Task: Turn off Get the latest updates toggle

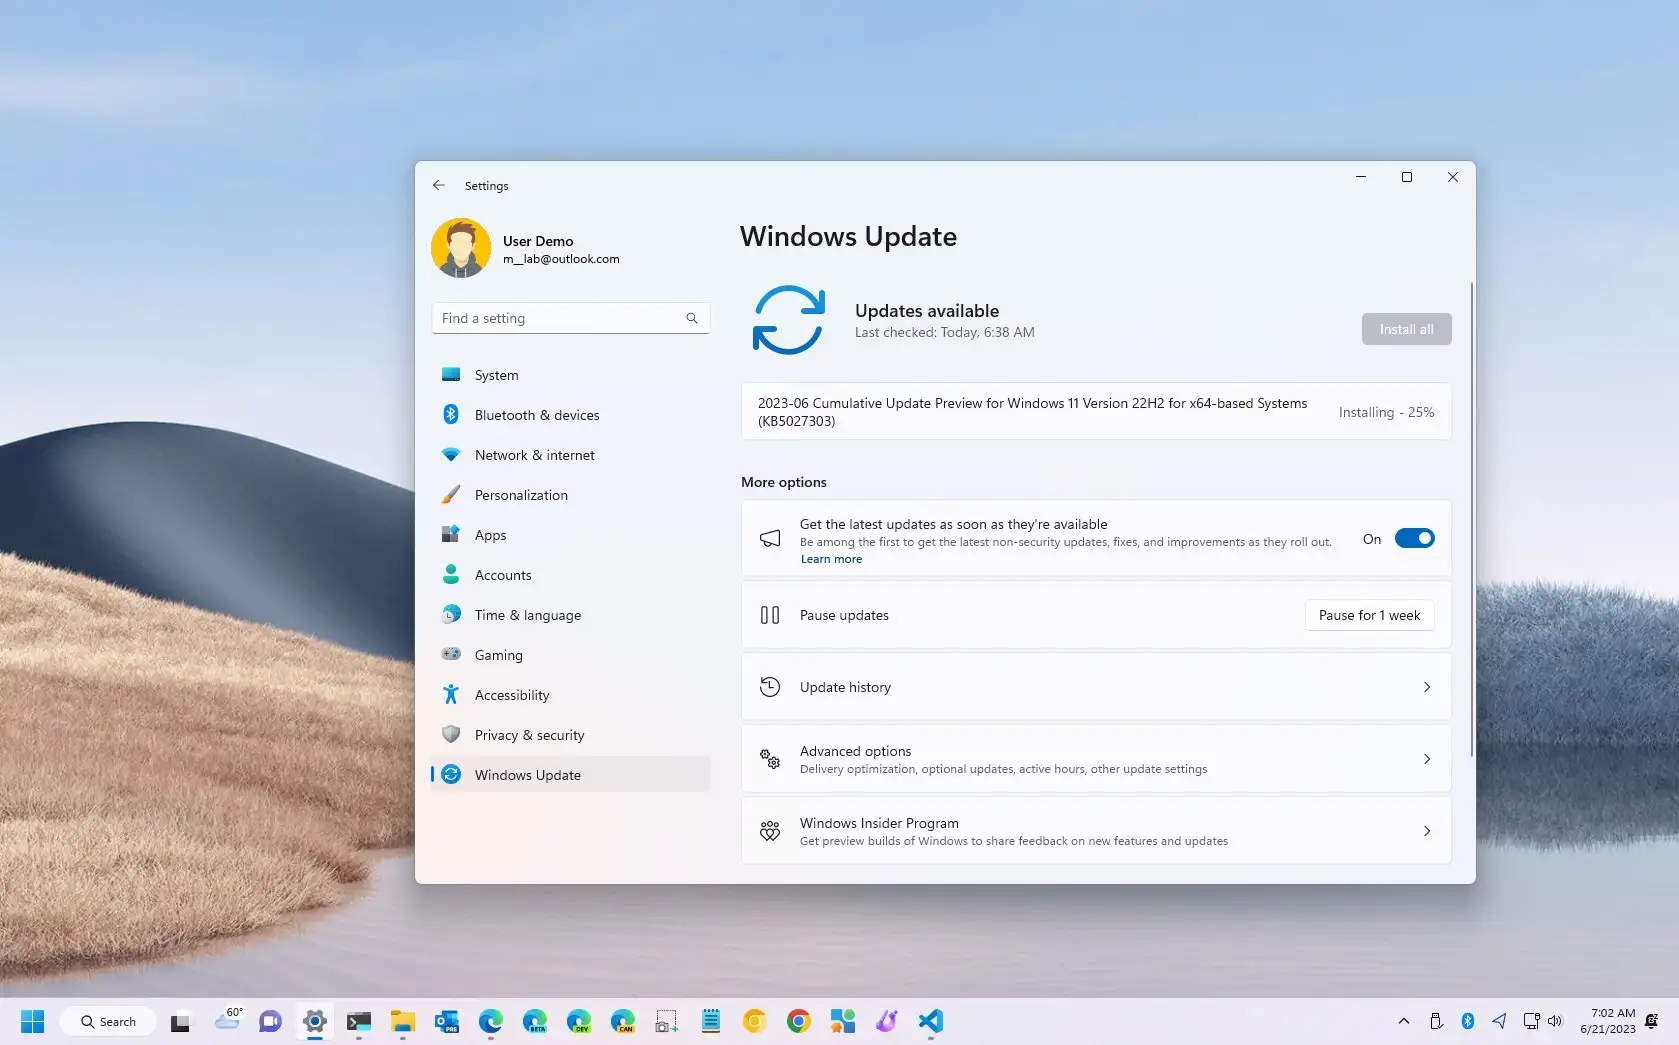Action: point(1414,539)
